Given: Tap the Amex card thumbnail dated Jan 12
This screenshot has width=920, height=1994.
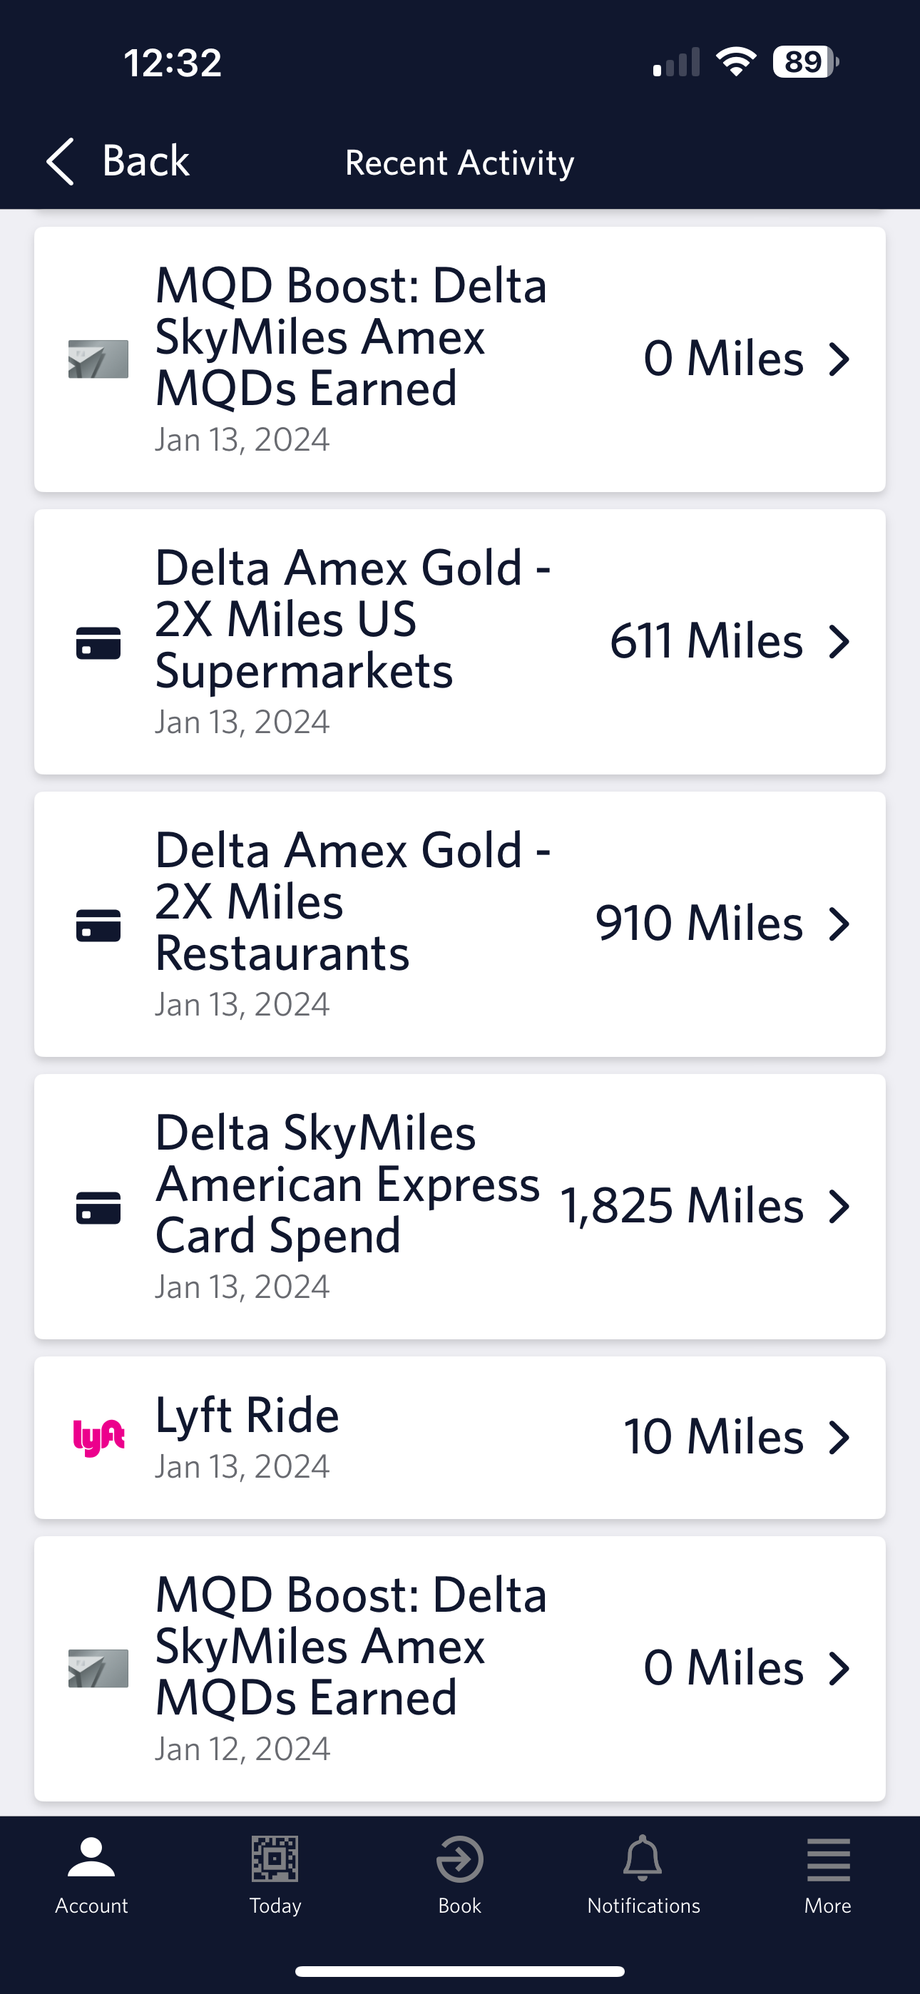Looking at the screenshot, I should pos(98,1668).
